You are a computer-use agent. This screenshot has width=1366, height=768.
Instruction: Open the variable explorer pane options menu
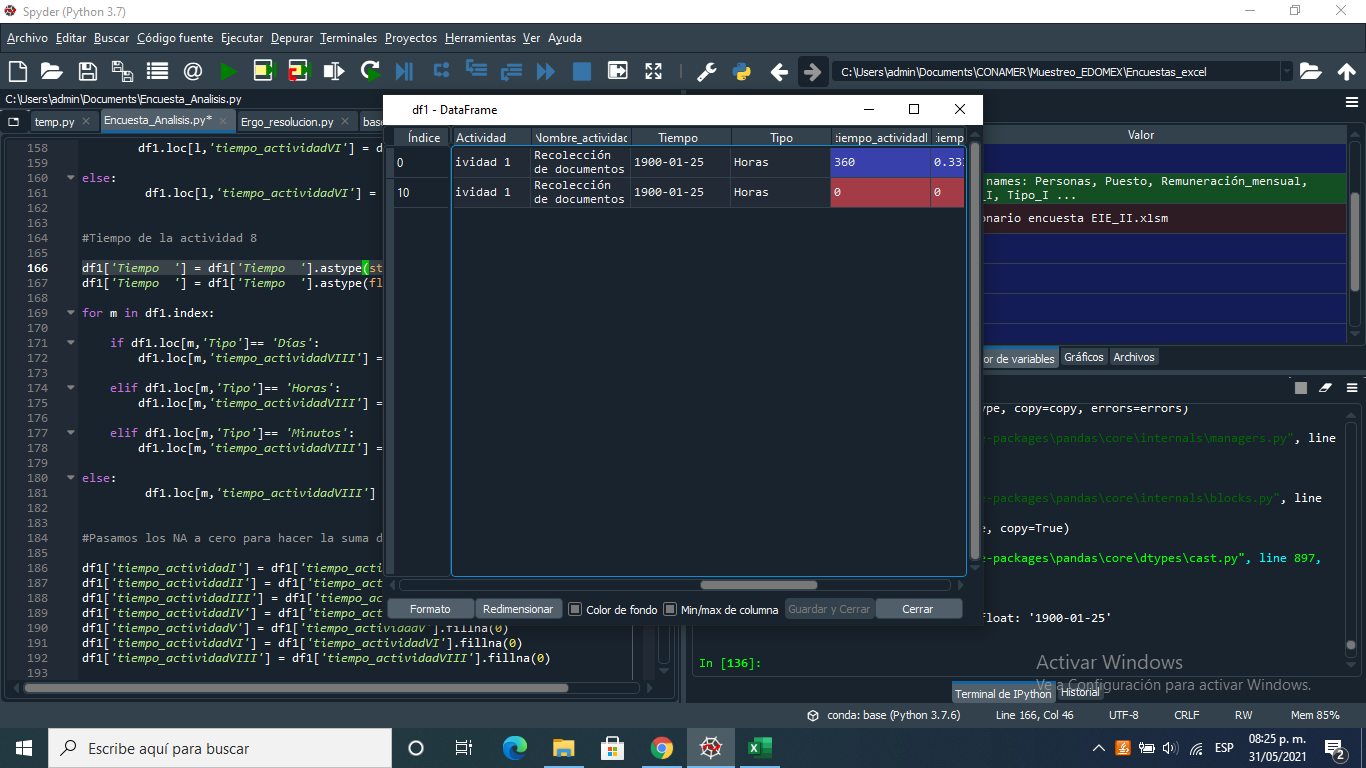point(1352,102)
